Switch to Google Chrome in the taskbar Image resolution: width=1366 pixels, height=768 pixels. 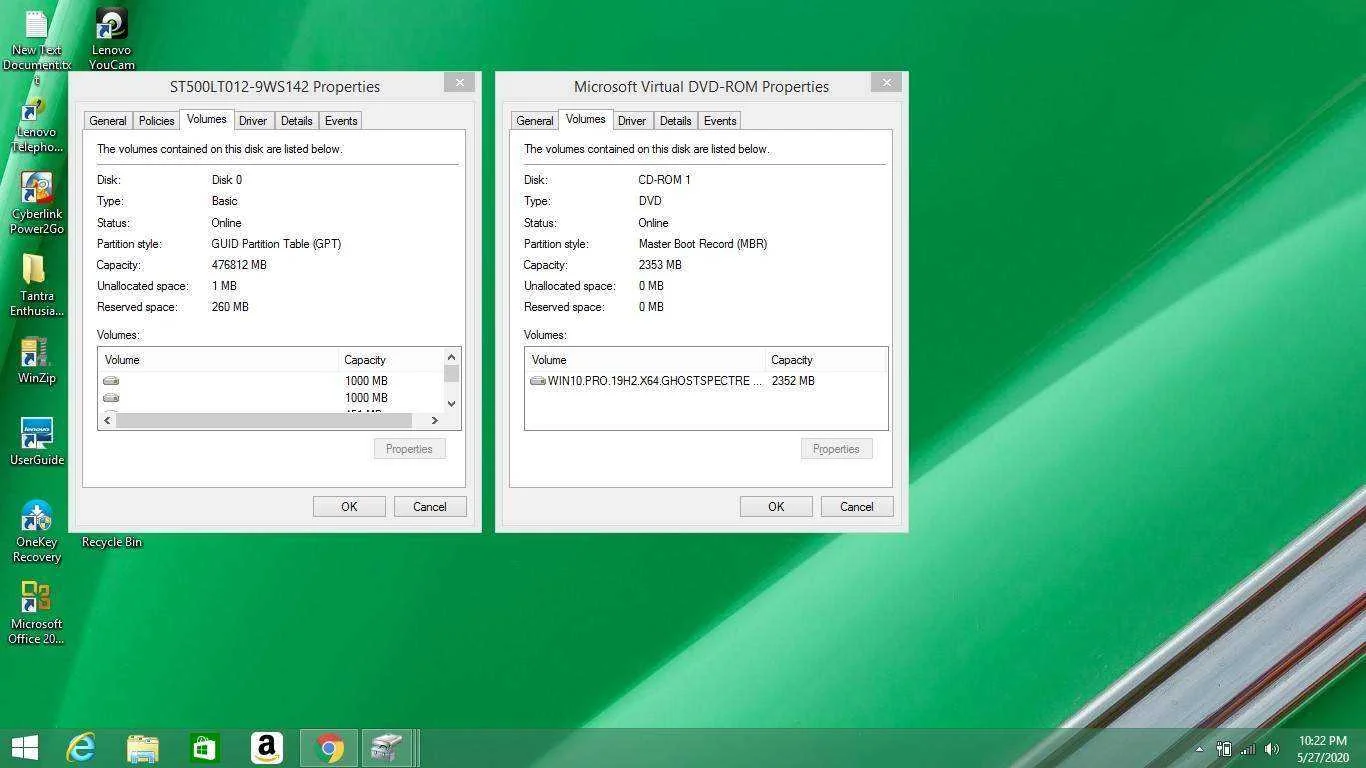(x=329, y=748)
